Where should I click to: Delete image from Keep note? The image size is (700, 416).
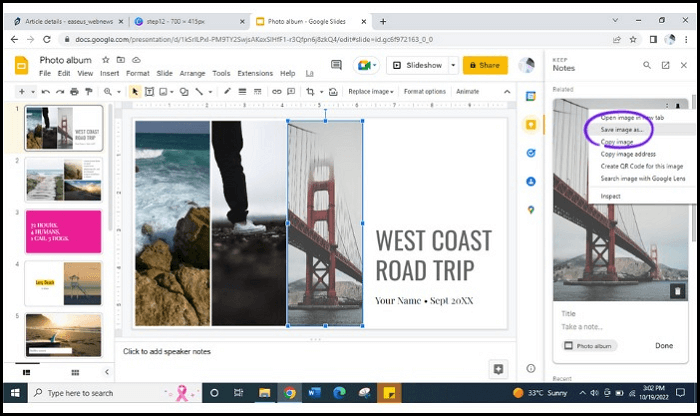click(x=675, y=291)
